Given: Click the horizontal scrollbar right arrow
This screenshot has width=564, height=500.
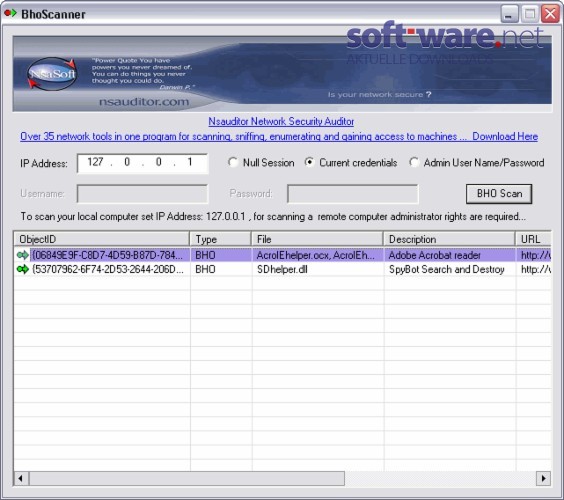Looking at the screenshot, I should [543, 478].
